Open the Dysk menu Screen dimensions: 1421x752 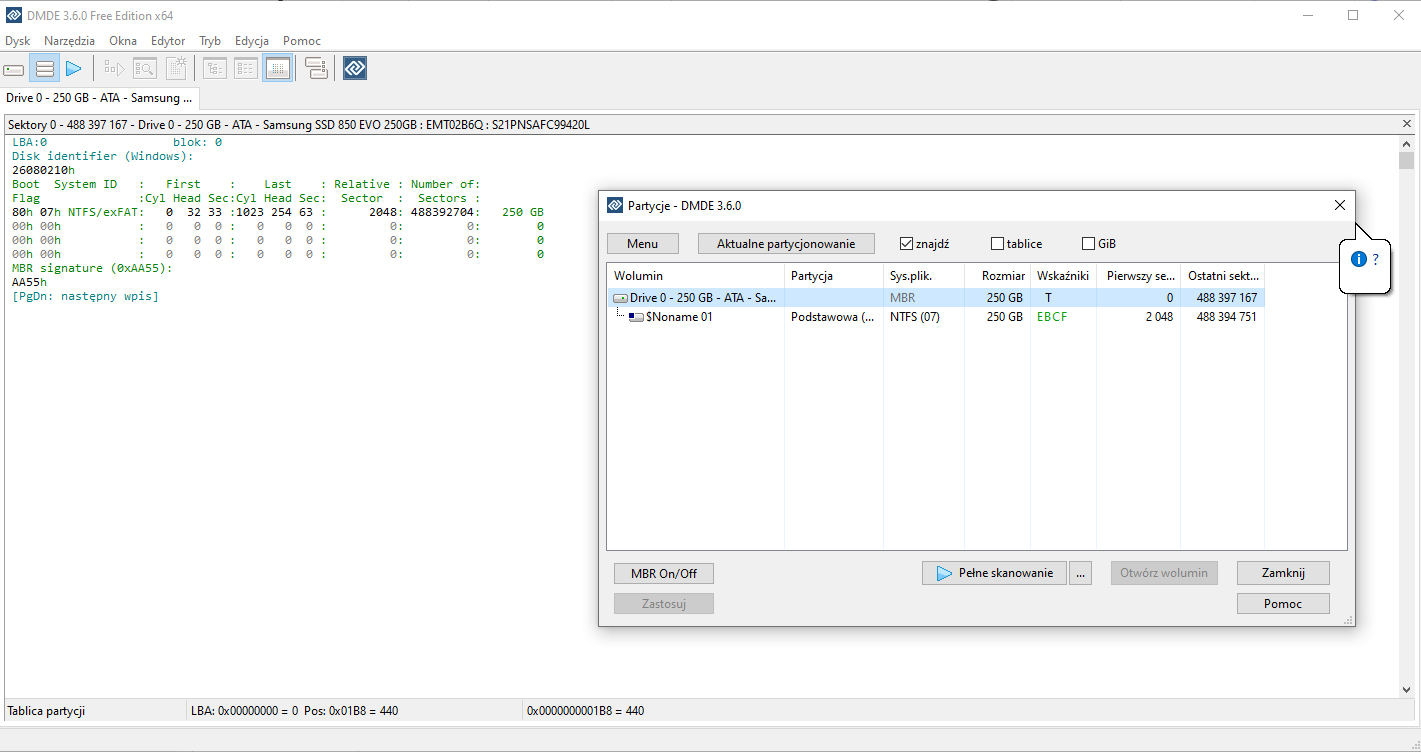point(18,41)
